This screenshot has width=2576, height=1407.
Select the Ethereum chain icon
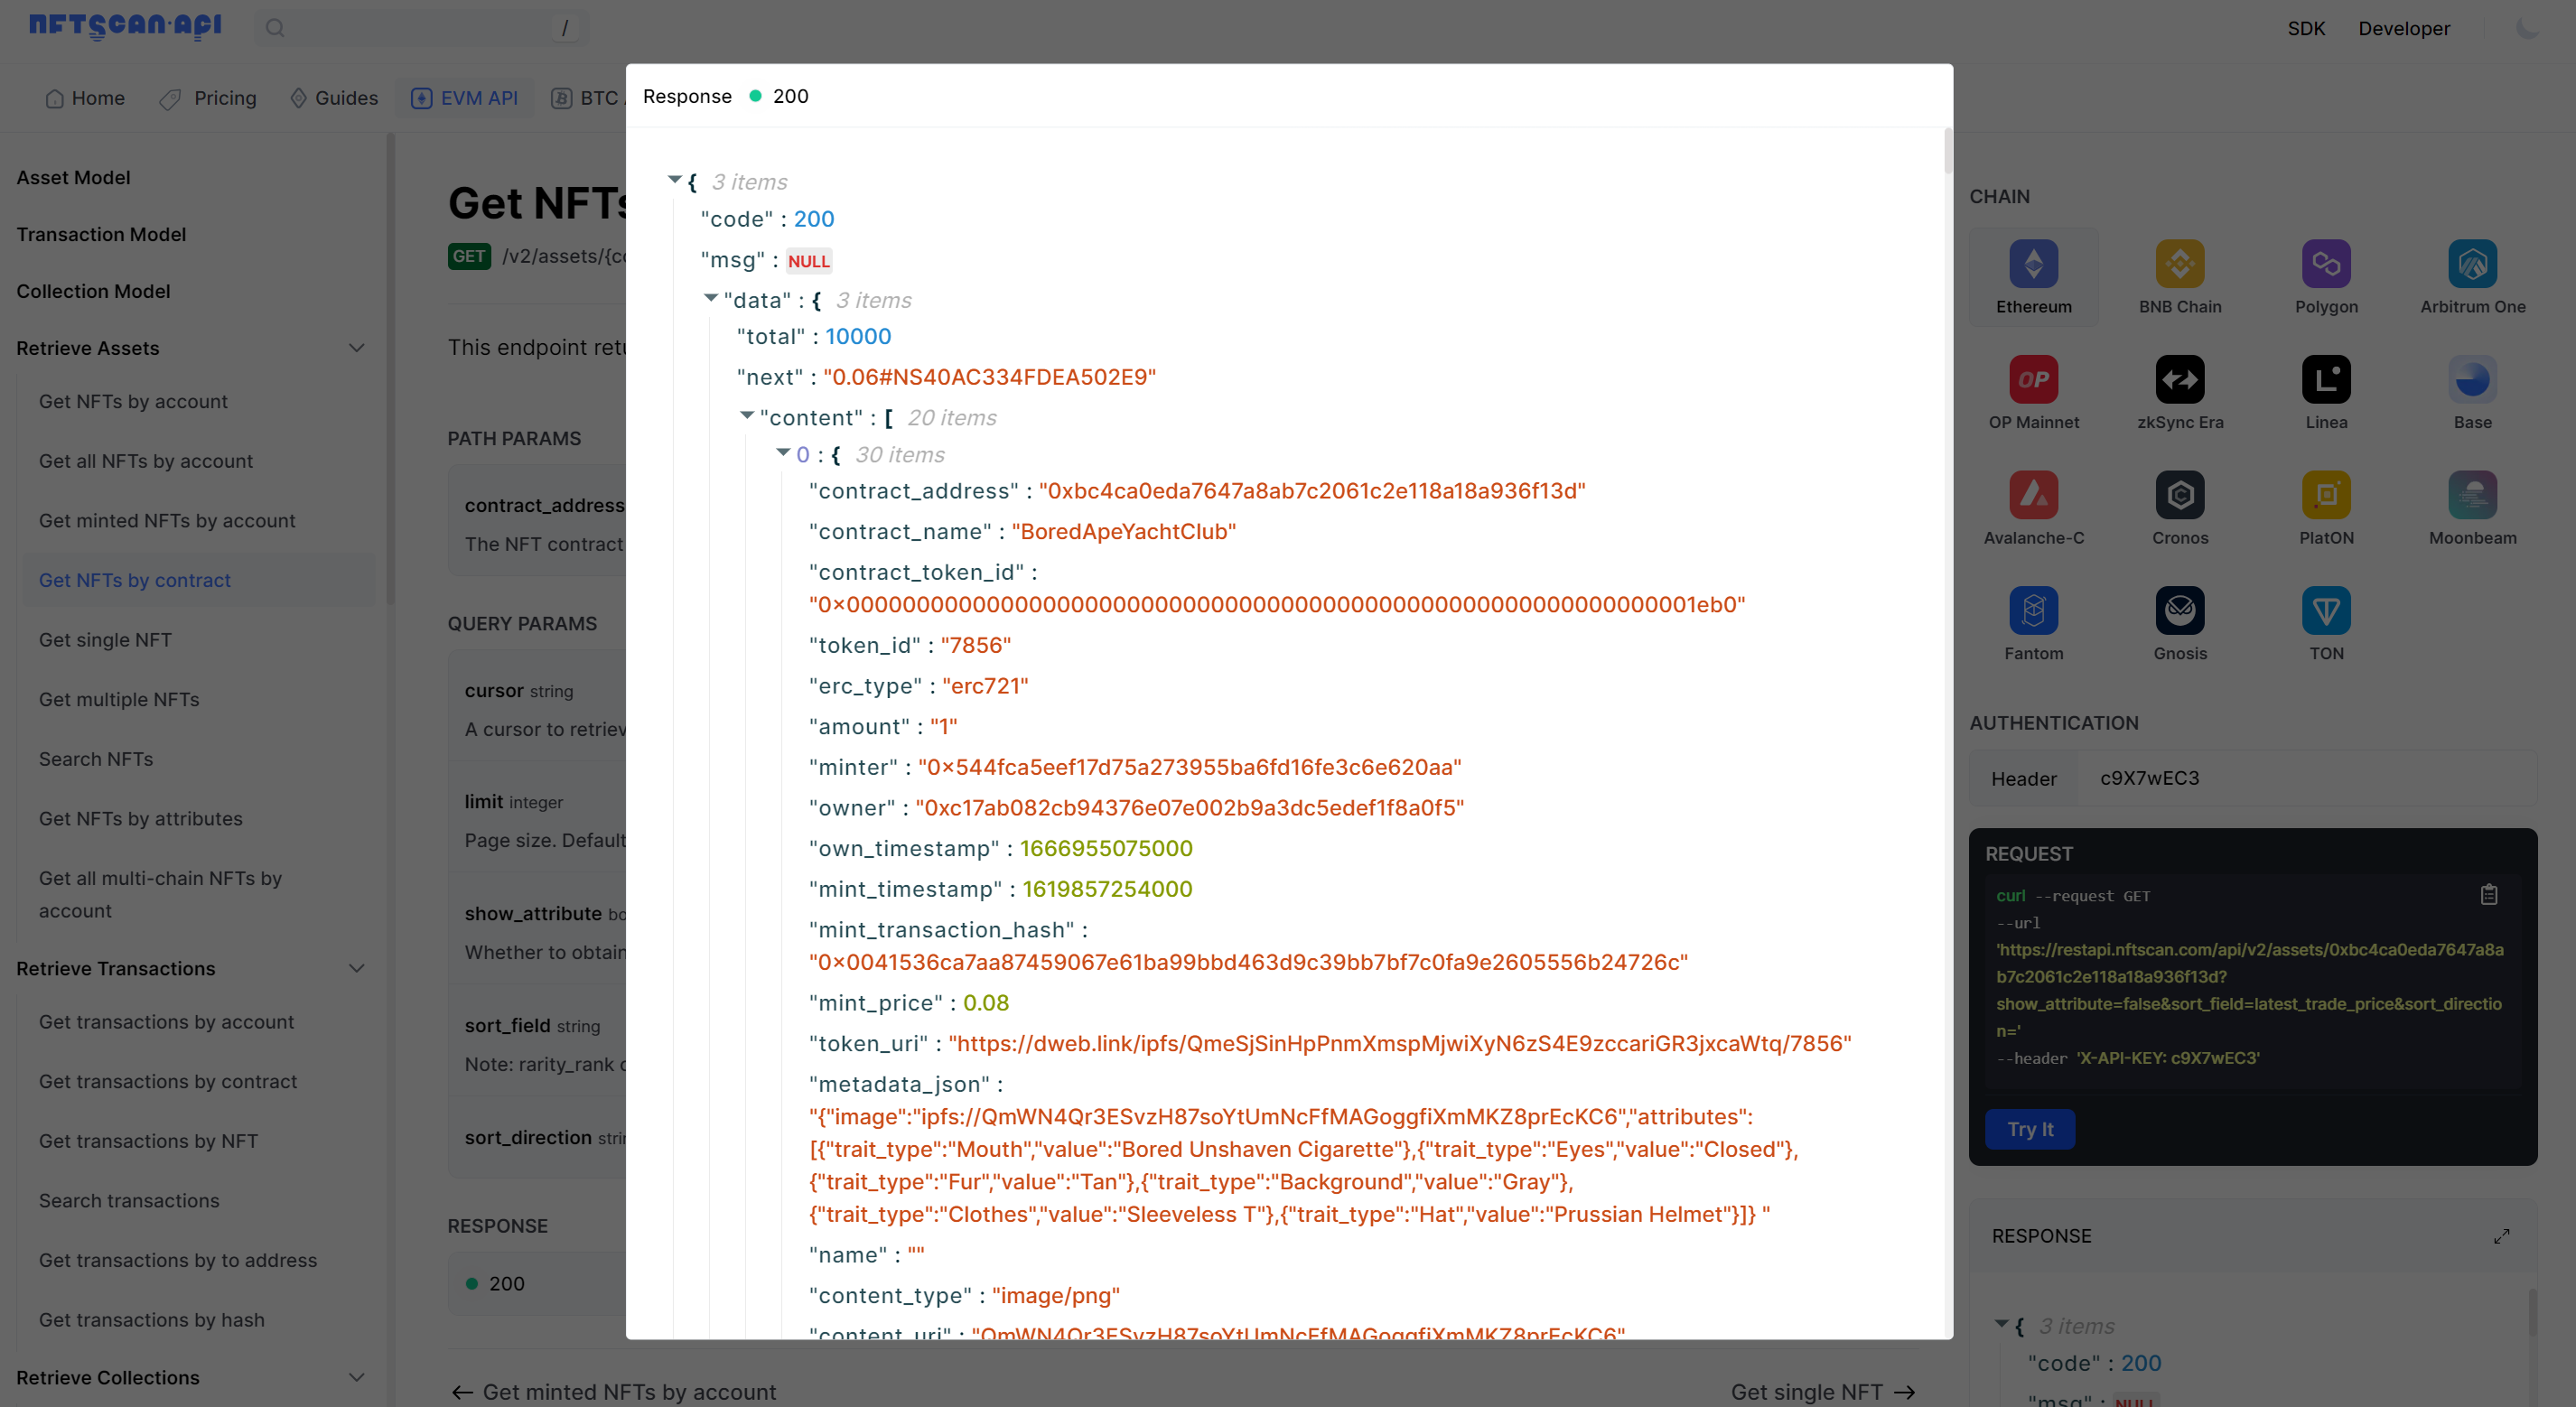2033,264
